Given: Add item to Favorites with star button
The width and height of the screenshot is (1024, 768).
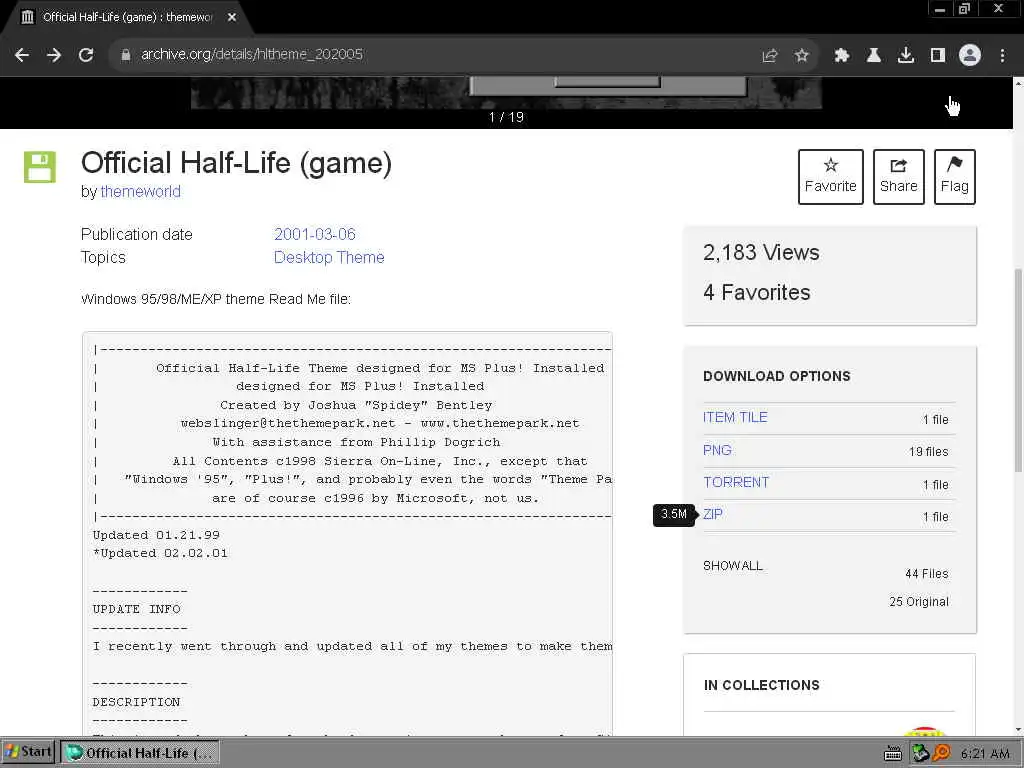Looking at the screenshot, I should click(830, 176).
